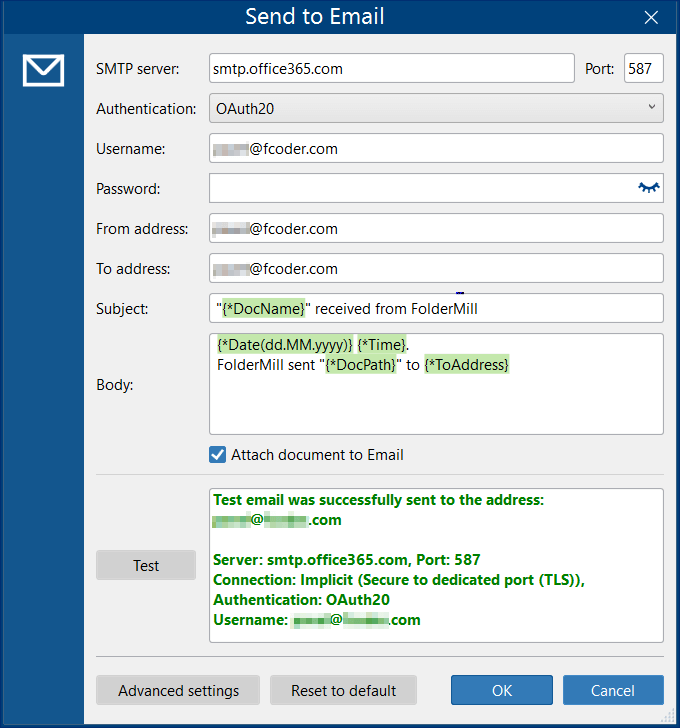Screen dimensions: 680x728
Task: Click the Authentication dropdown arrow
Action: [652, 107]
